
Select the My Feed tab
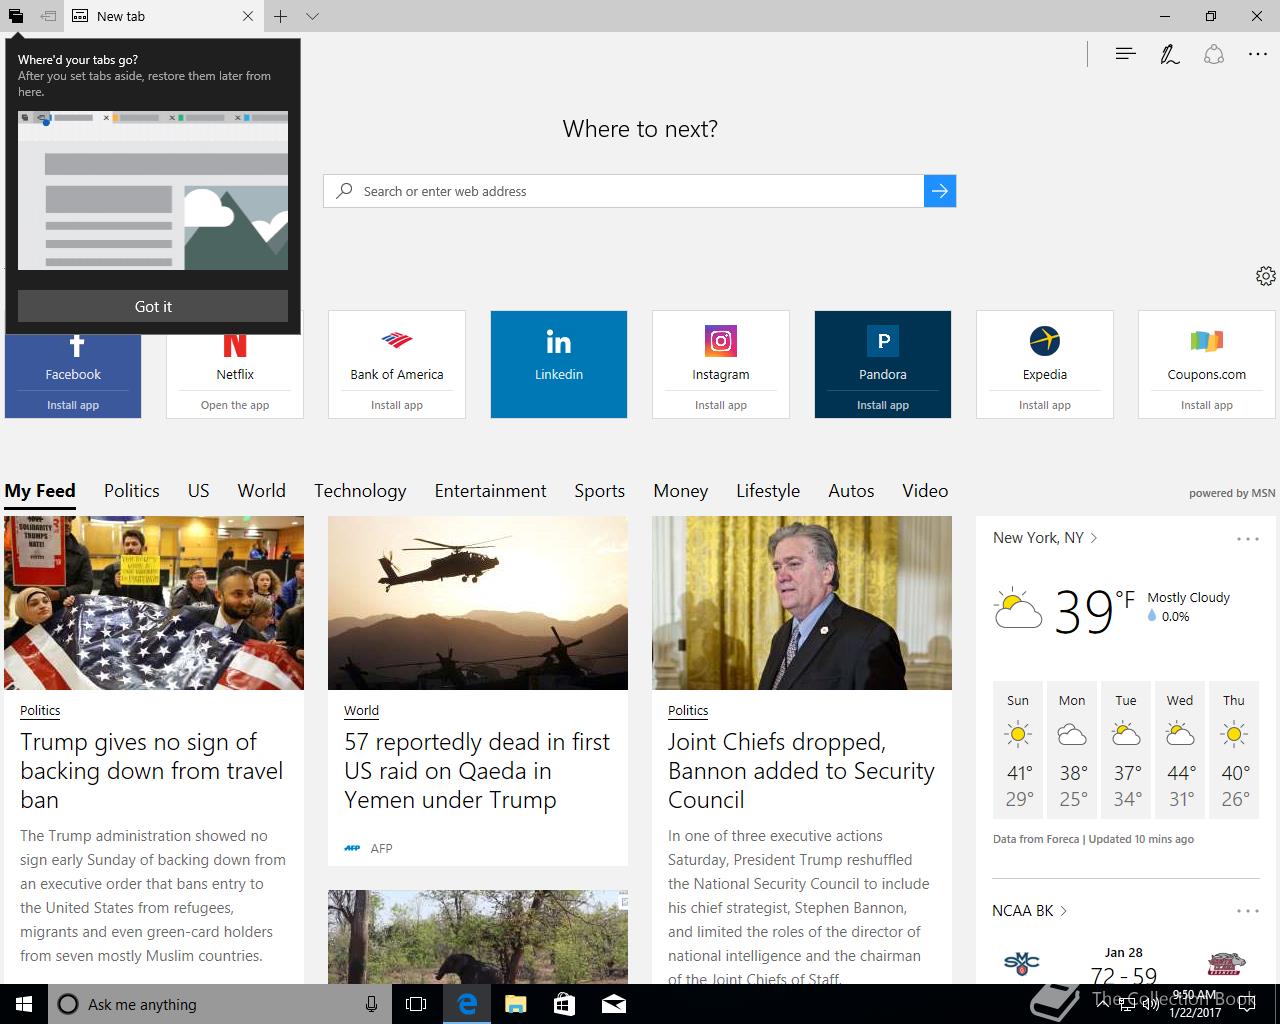click(40, 491)
